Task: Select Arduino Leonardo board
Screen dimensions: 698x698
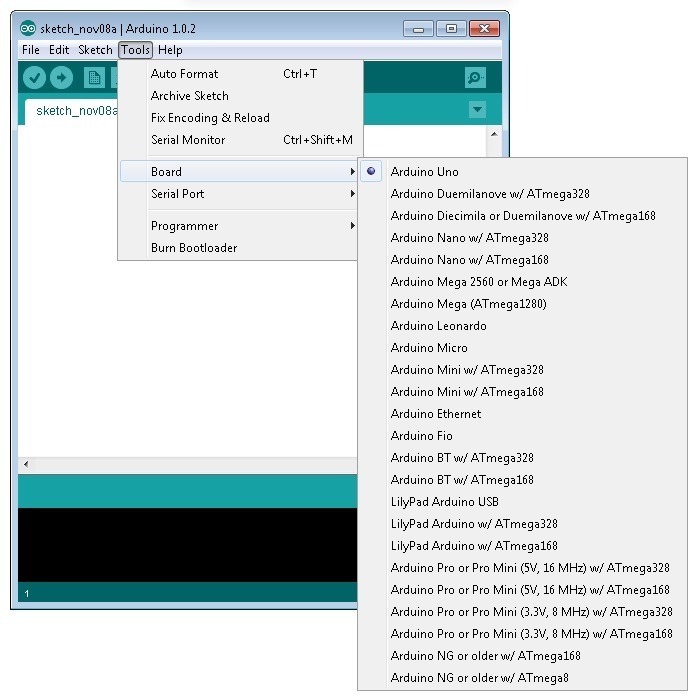Action: click(523, 325)
